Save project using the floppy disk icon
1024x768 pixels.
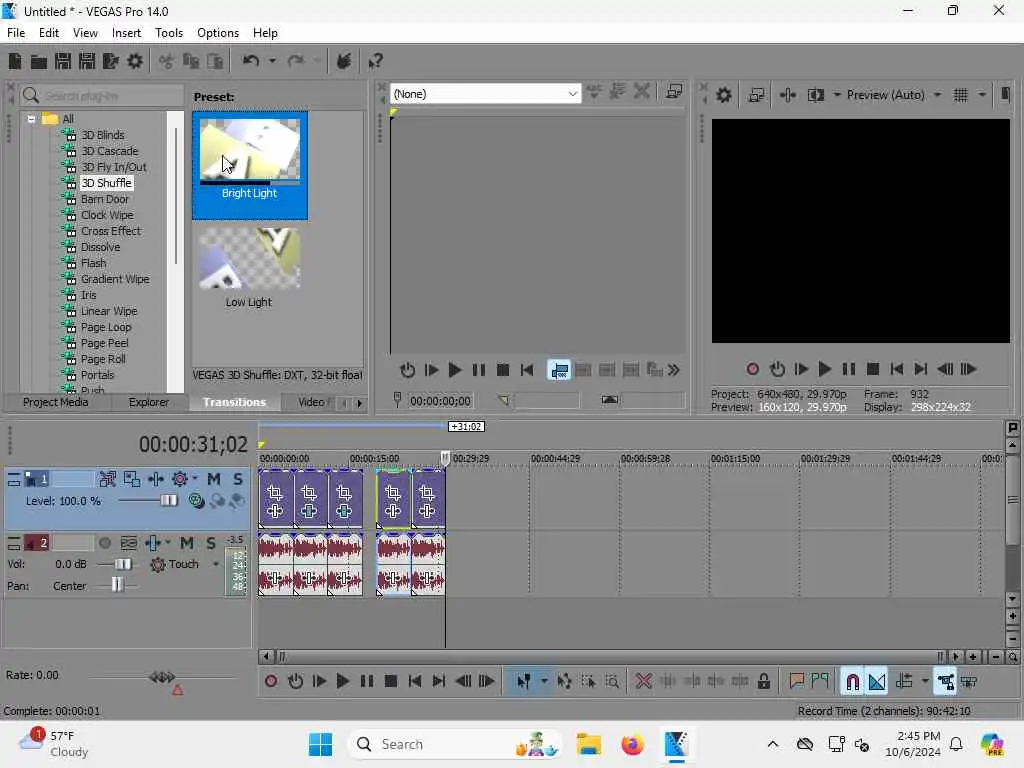63,61
